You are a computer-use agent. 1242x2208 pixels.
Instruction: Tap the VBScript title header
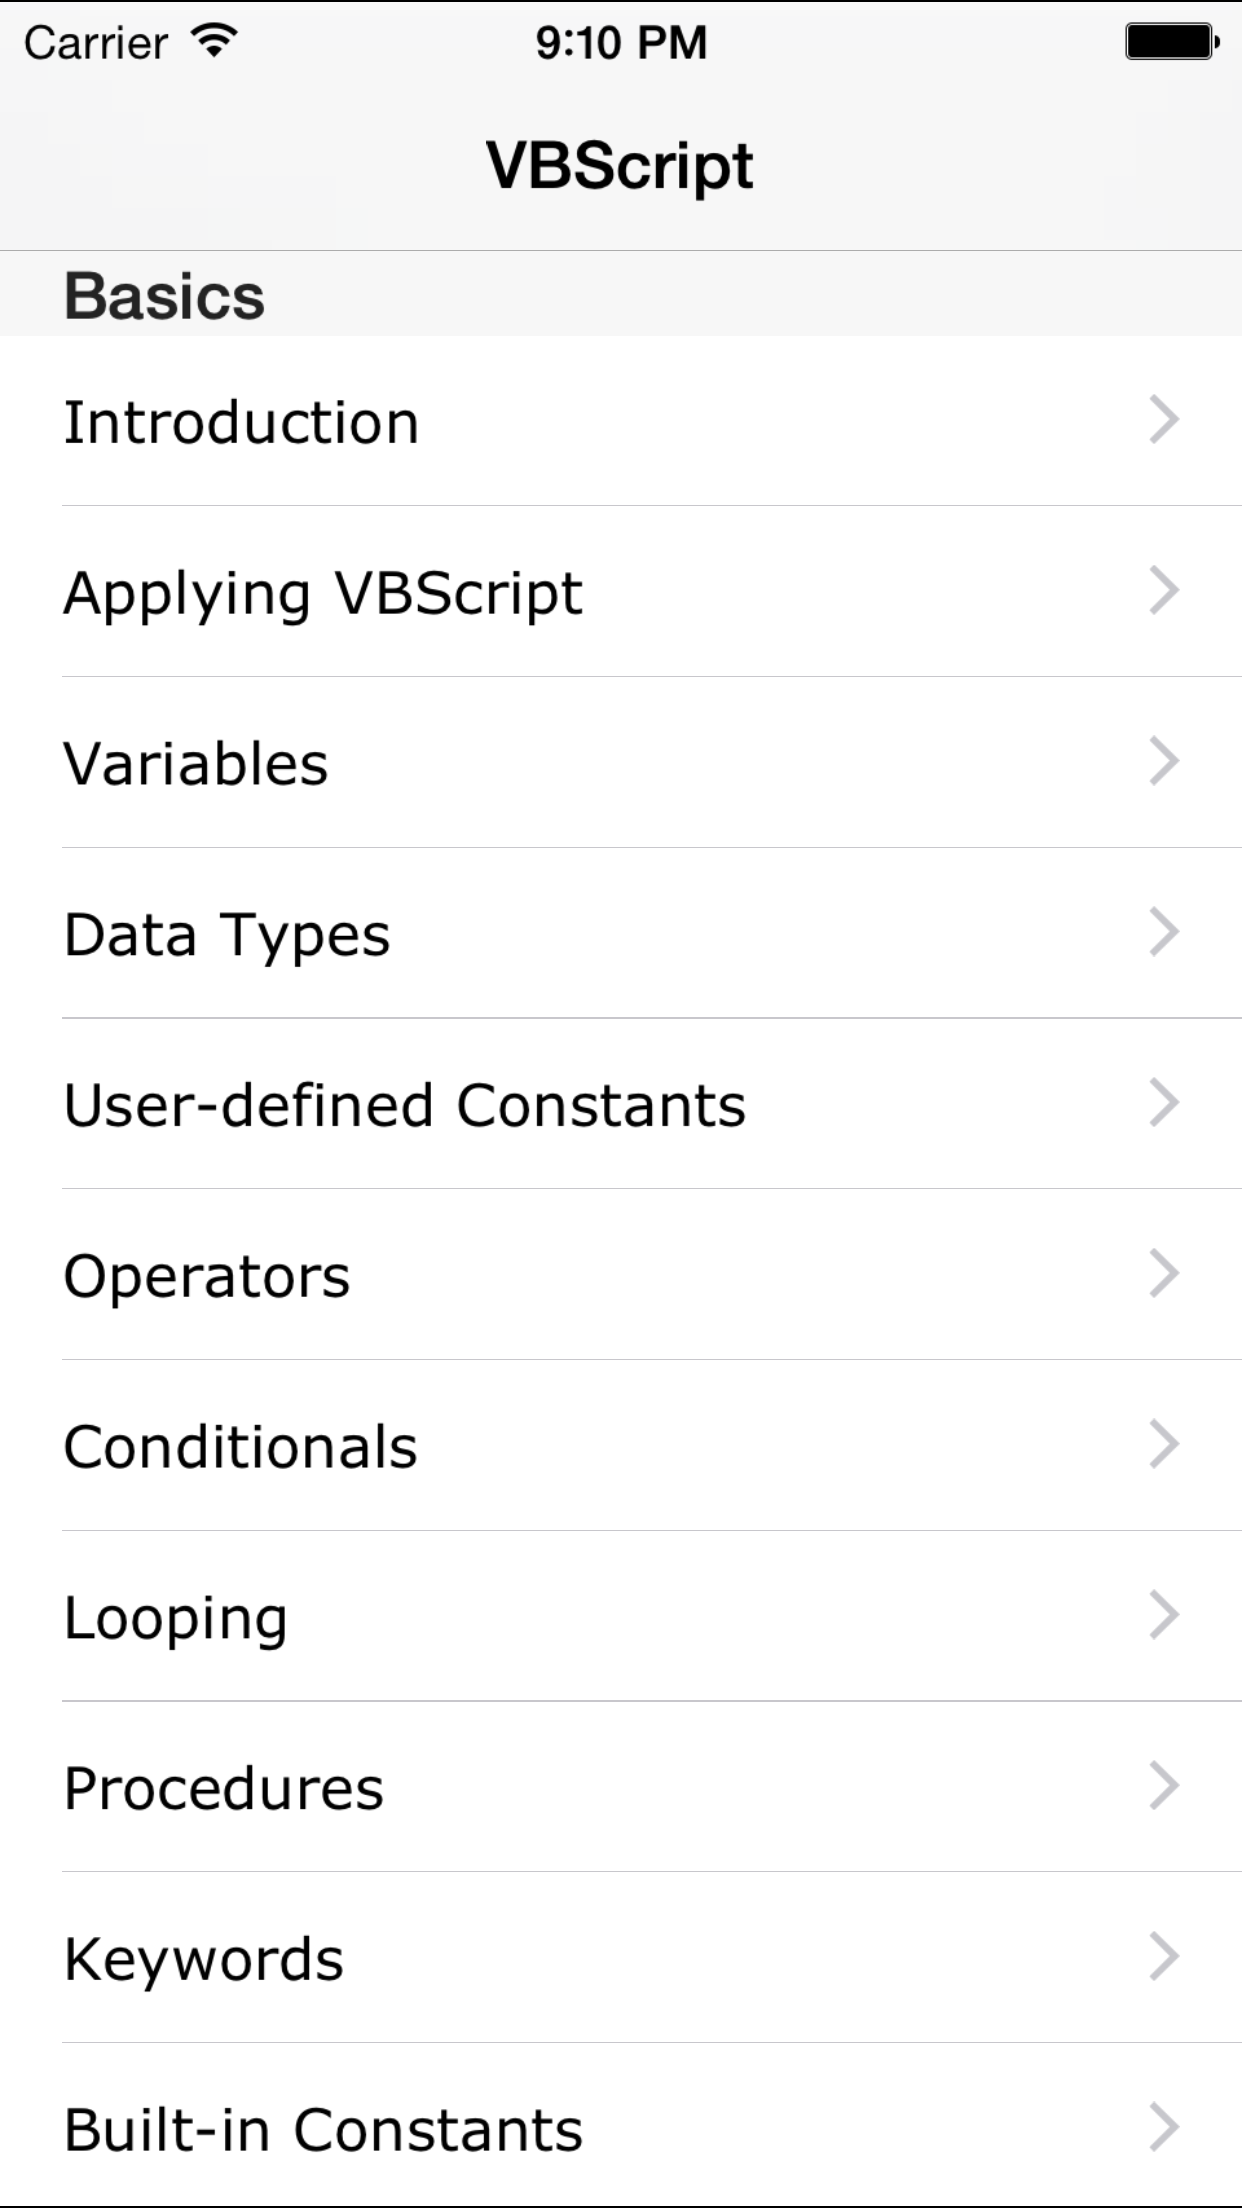[x=620, y=163]
